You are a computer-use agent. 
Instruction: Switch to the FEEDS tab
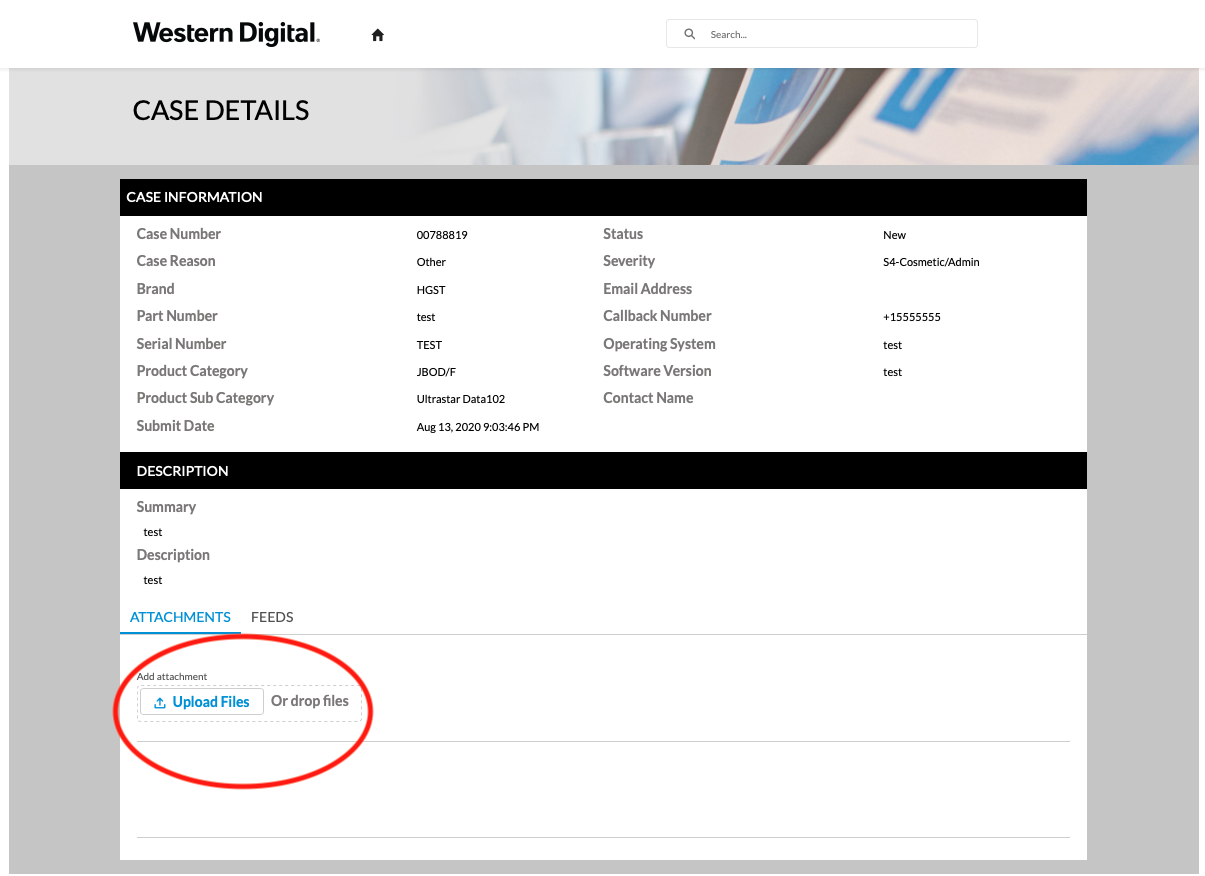pos(271,617)
